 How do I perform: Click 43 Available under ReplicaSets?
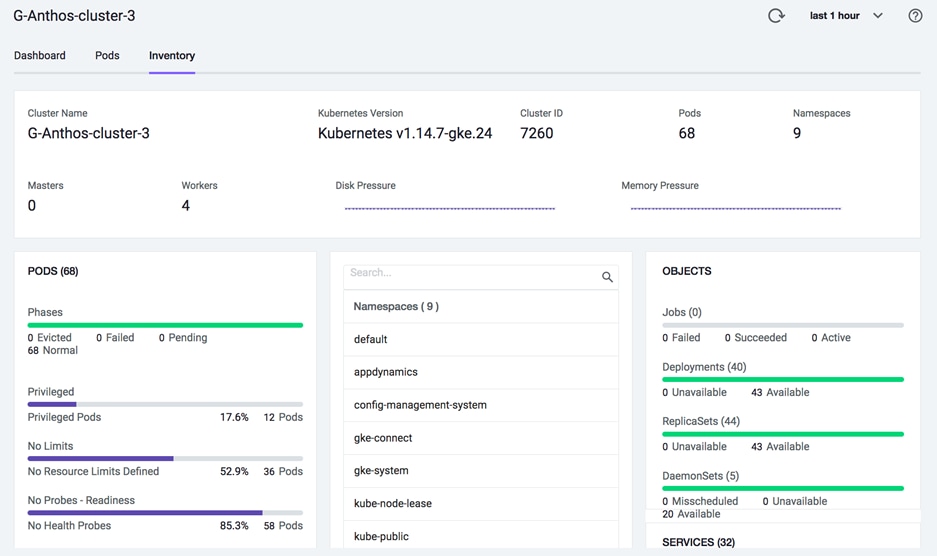tap(780, 447)
